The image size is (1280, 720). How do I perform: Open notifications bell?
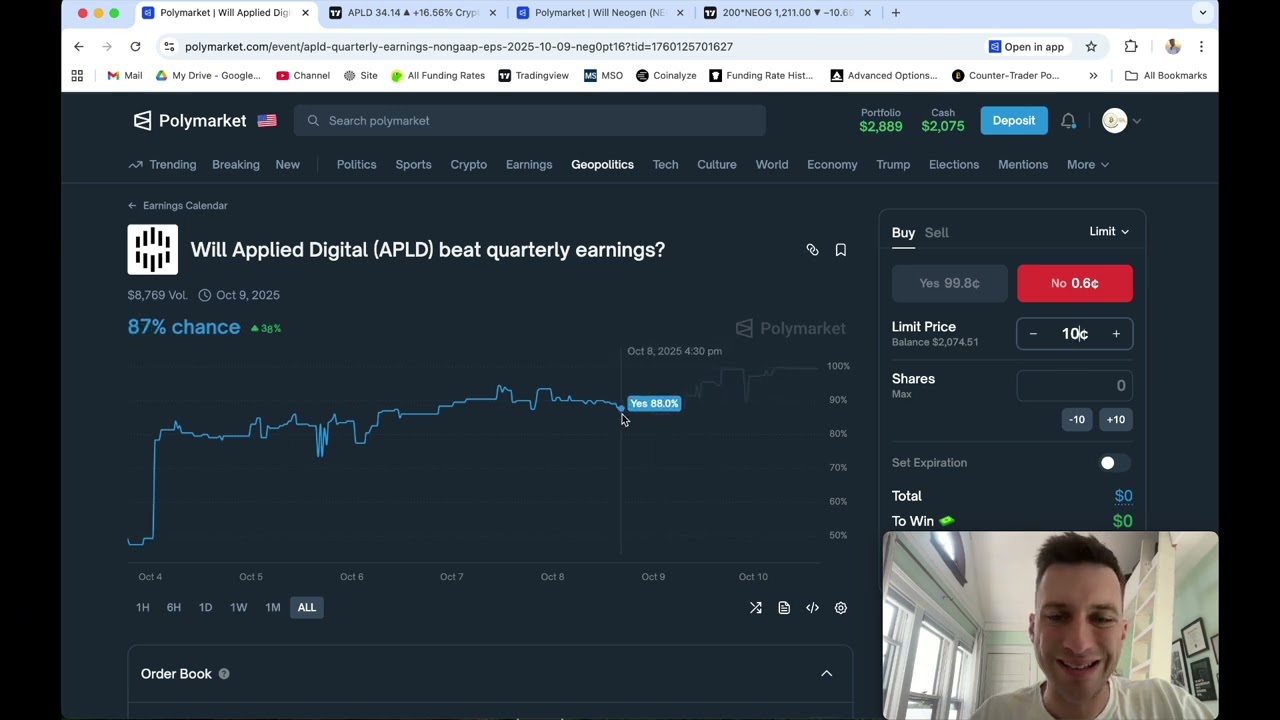(1068, 121)
